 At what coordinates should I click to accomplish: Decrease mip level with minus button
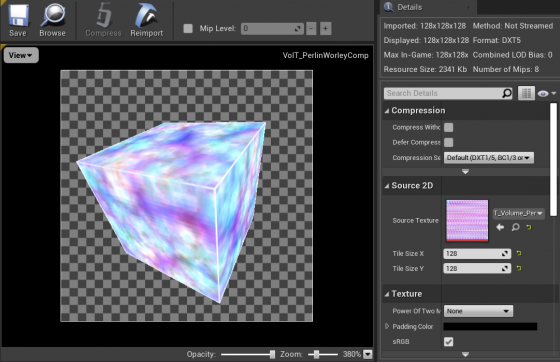pyautogui.click(x=311, y=29)
